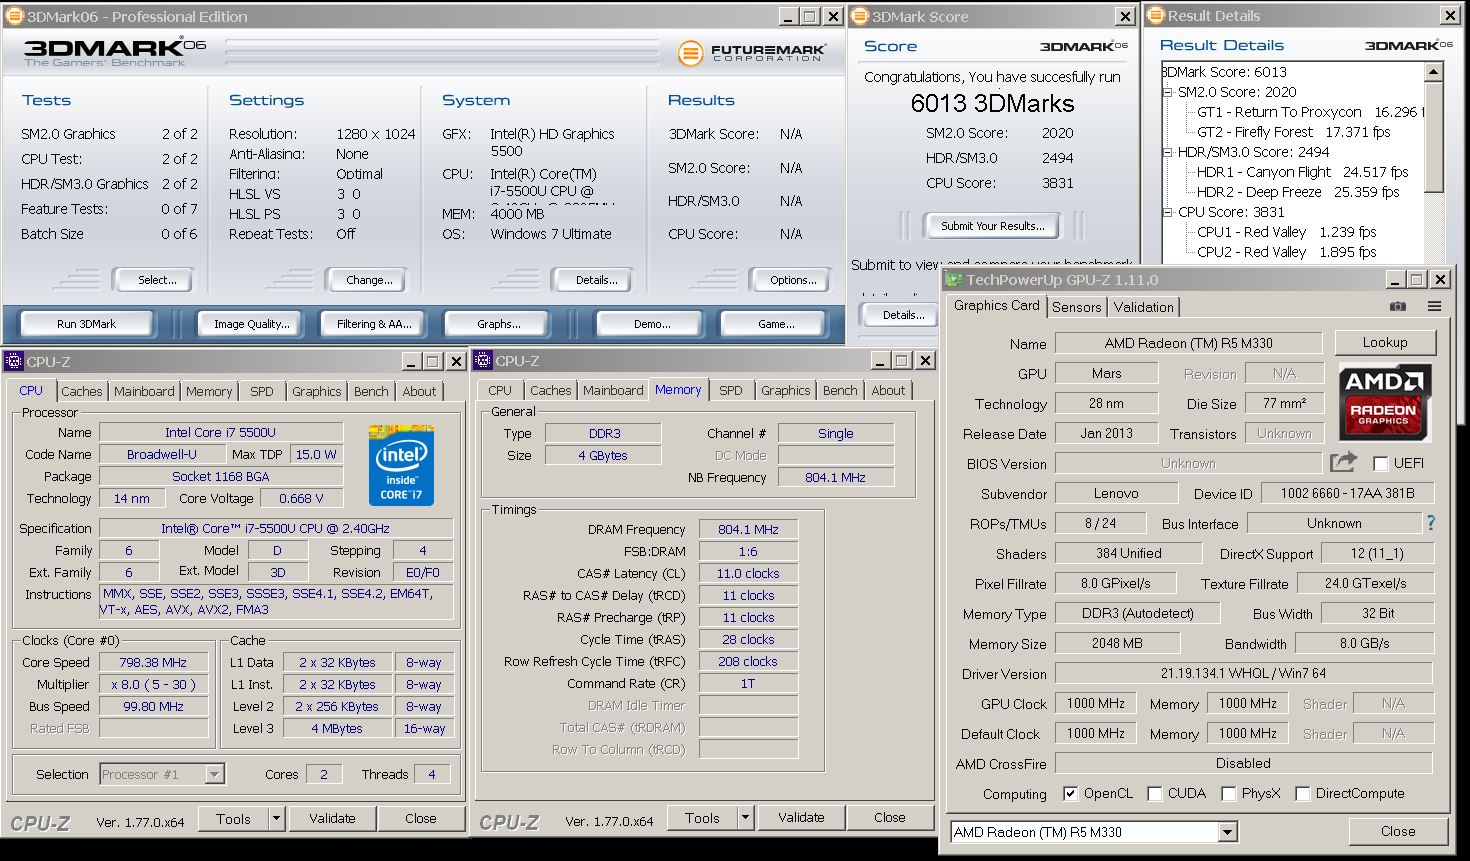This screenshot has width=1470, height=861.
Task: Toggle the UEFI checkbox in GPU-Z
Action: 1380,464
